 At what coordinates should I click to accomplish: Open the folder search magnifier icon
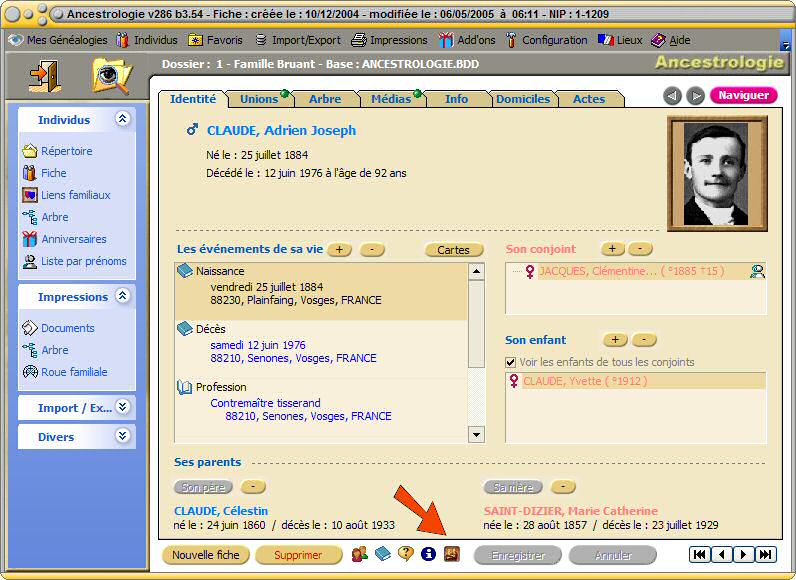pyautogui.click(x=111, y=76)
